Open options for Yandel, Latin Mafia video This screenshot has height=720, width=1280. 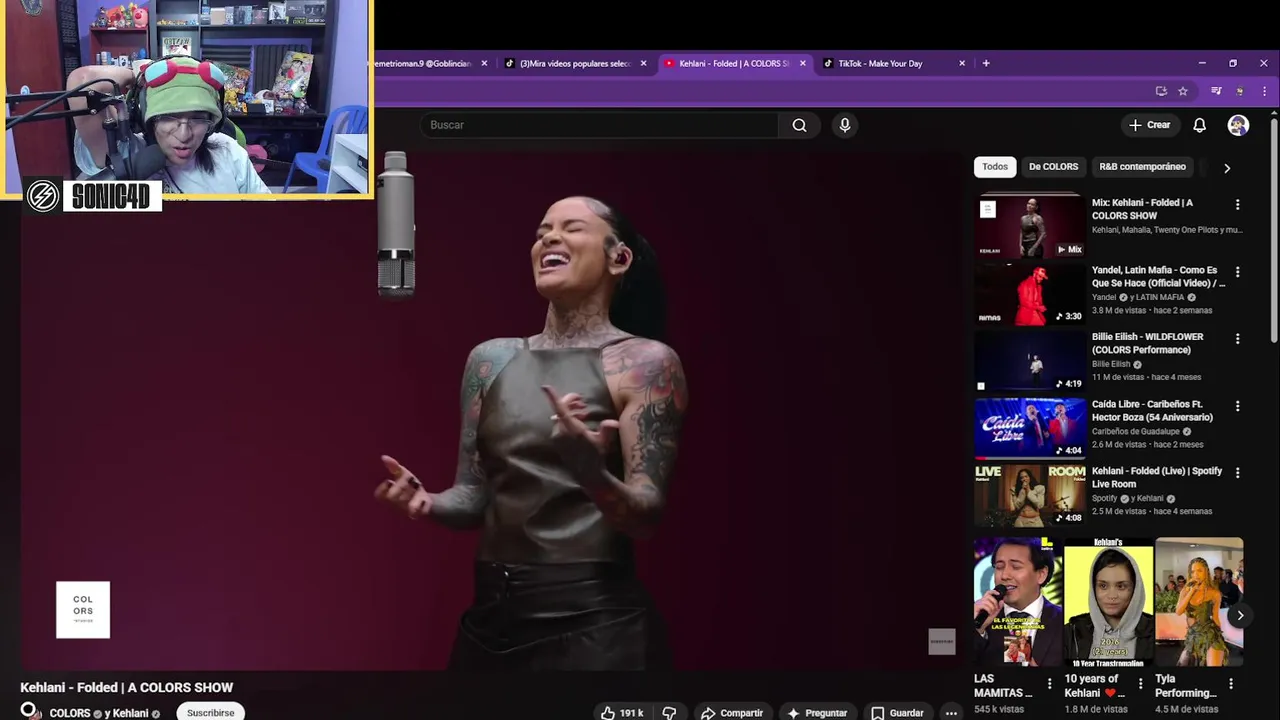click(x=1237, y=272)
